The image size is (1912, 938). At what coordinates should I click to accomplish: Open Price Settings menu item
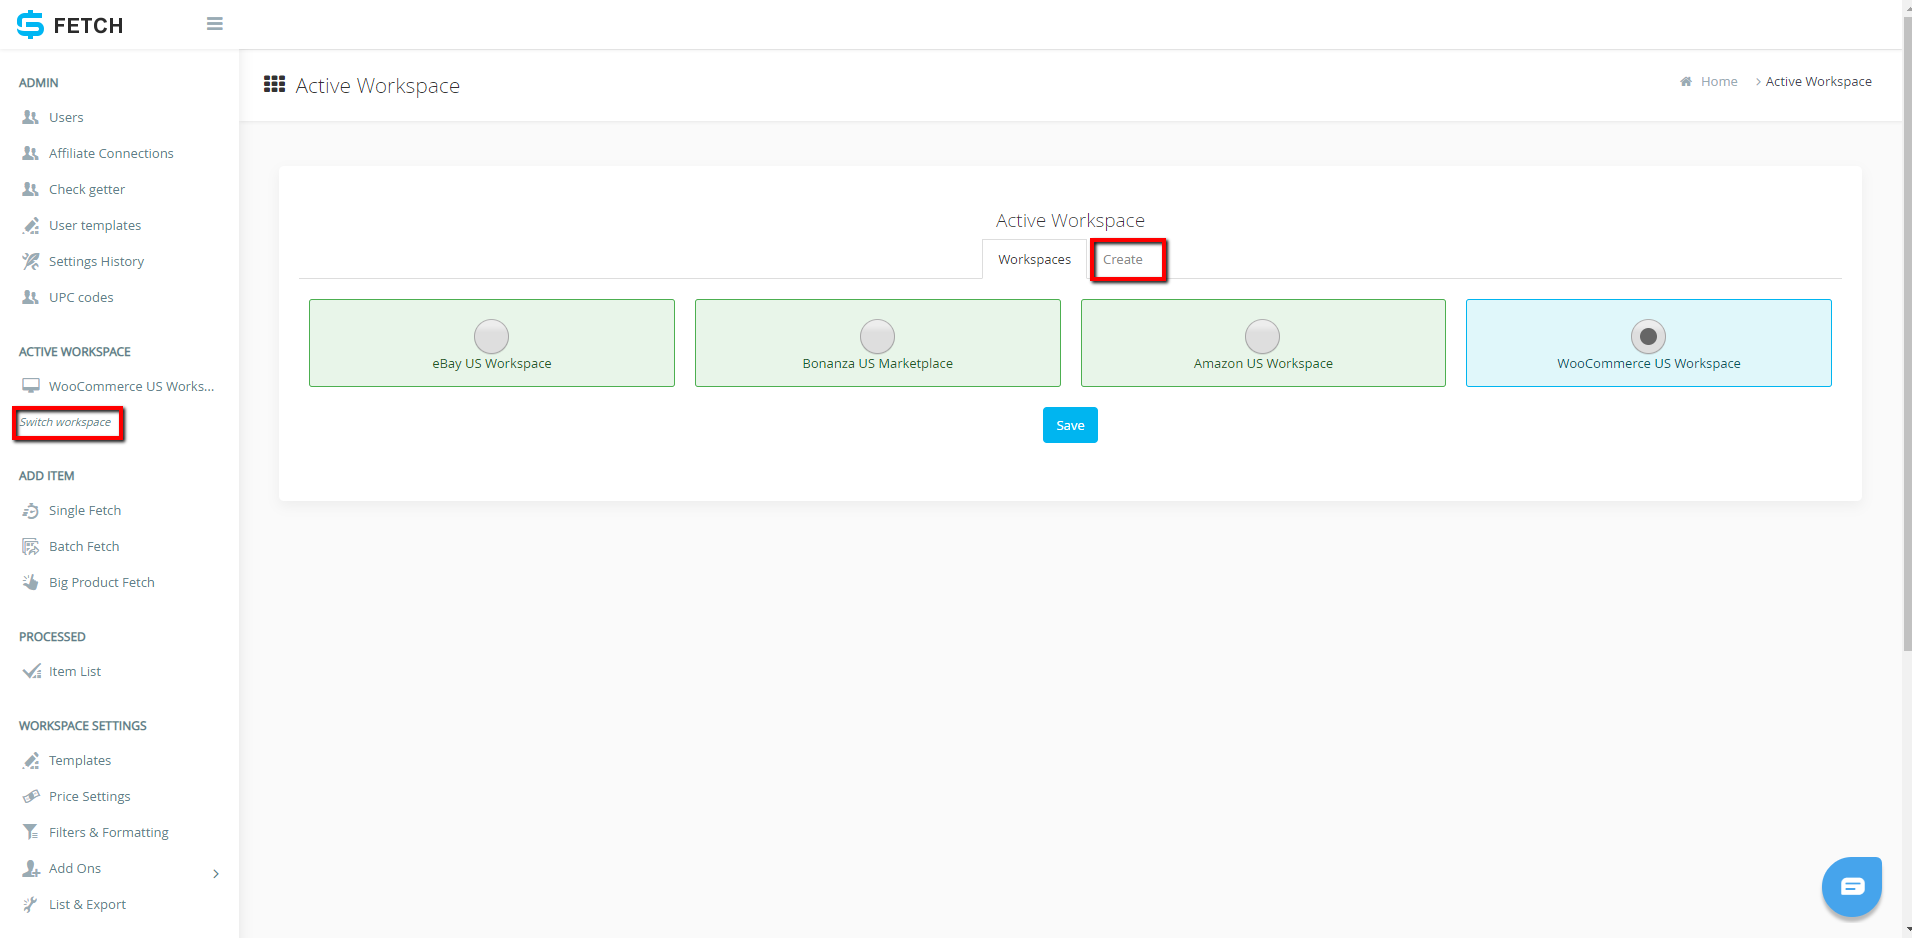90,796
